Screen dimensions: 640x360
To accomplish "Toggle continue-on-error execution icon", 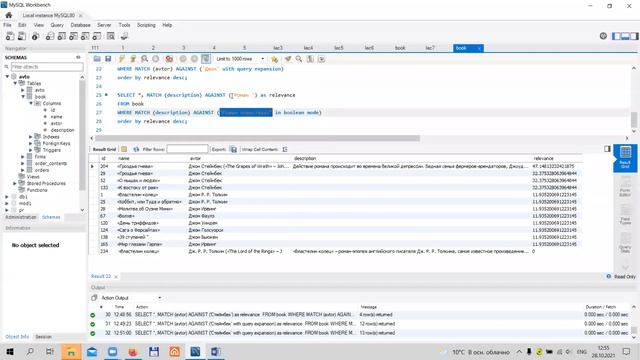I will (x=169, y=59).
